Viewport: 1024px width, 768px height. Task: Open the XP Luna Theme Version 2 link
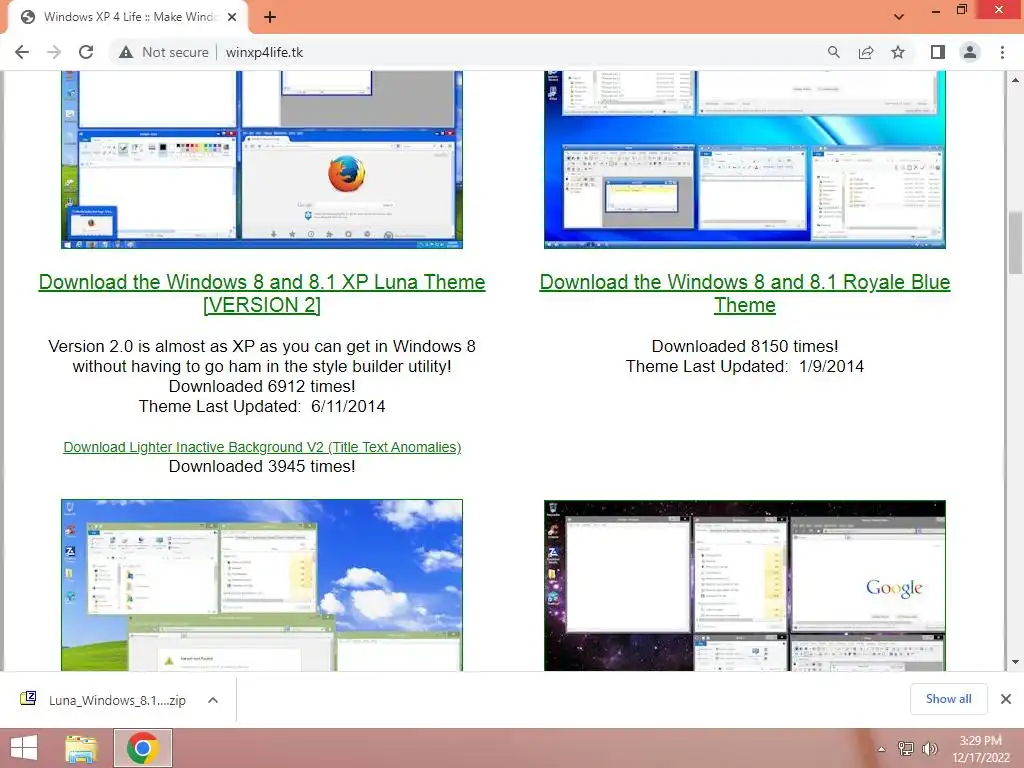[x=262, y=293]
